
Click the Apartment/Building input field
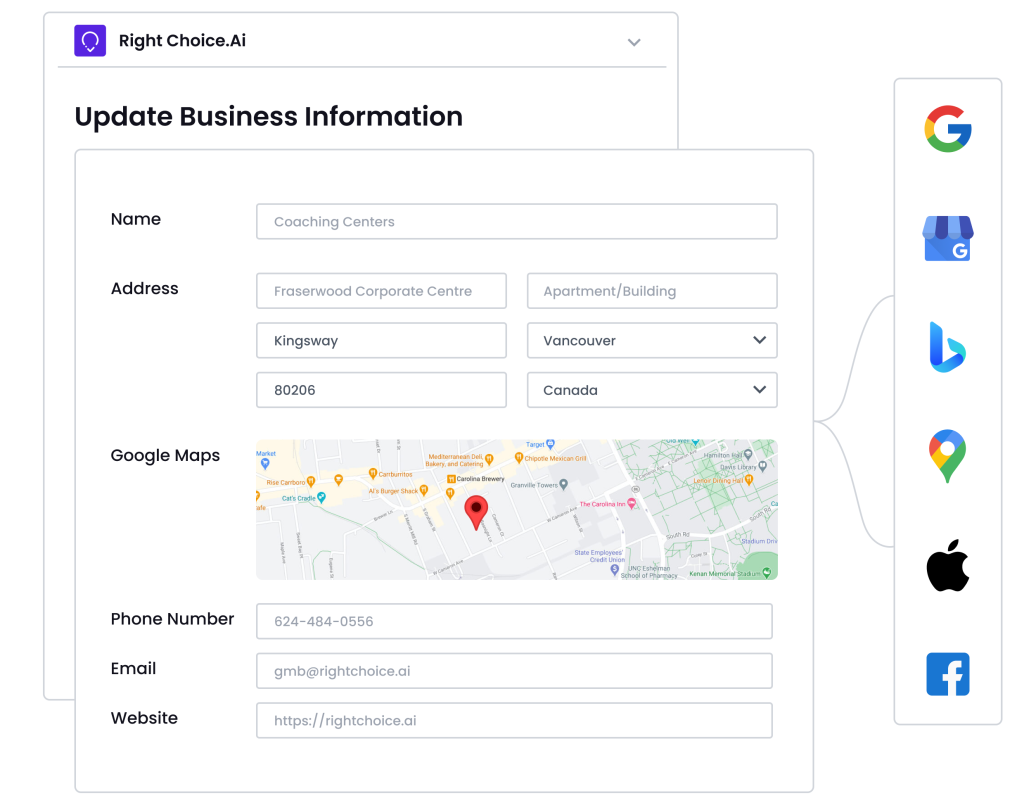(652, 291)
